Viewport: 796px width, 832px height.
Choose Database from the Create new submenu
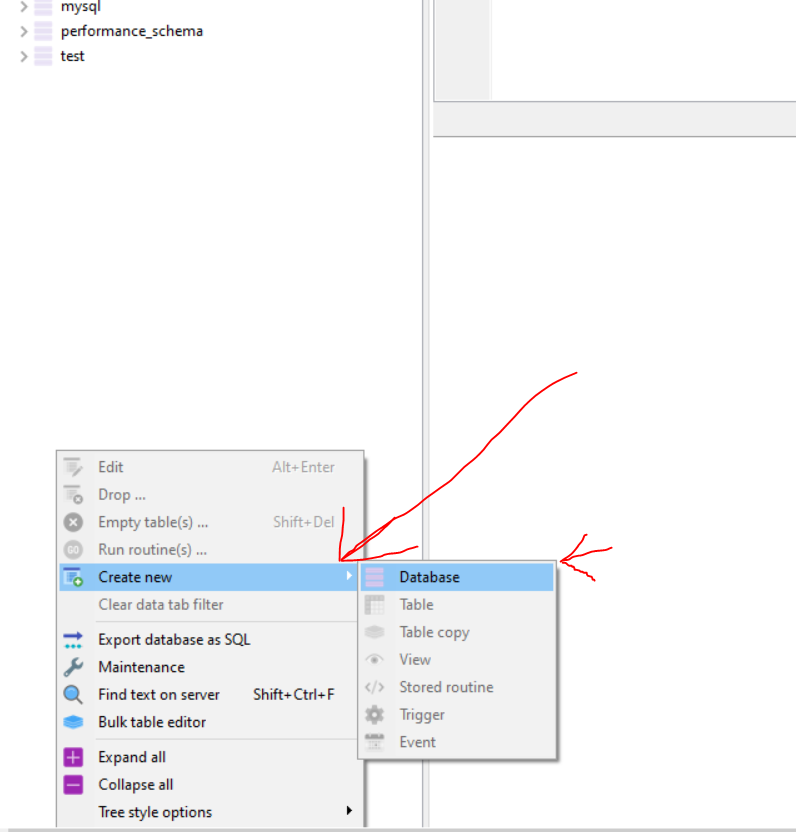click(x=429, y=577)
